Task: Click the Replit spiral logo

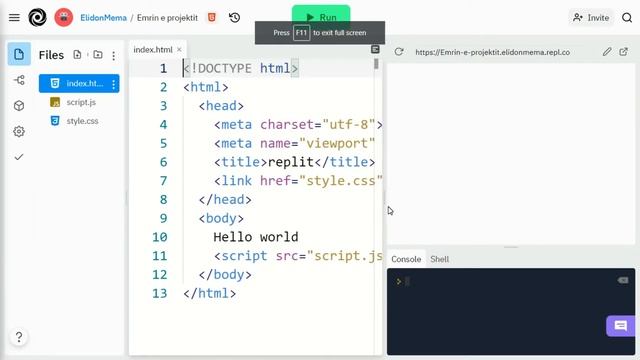Action: (x=37, y=18)
